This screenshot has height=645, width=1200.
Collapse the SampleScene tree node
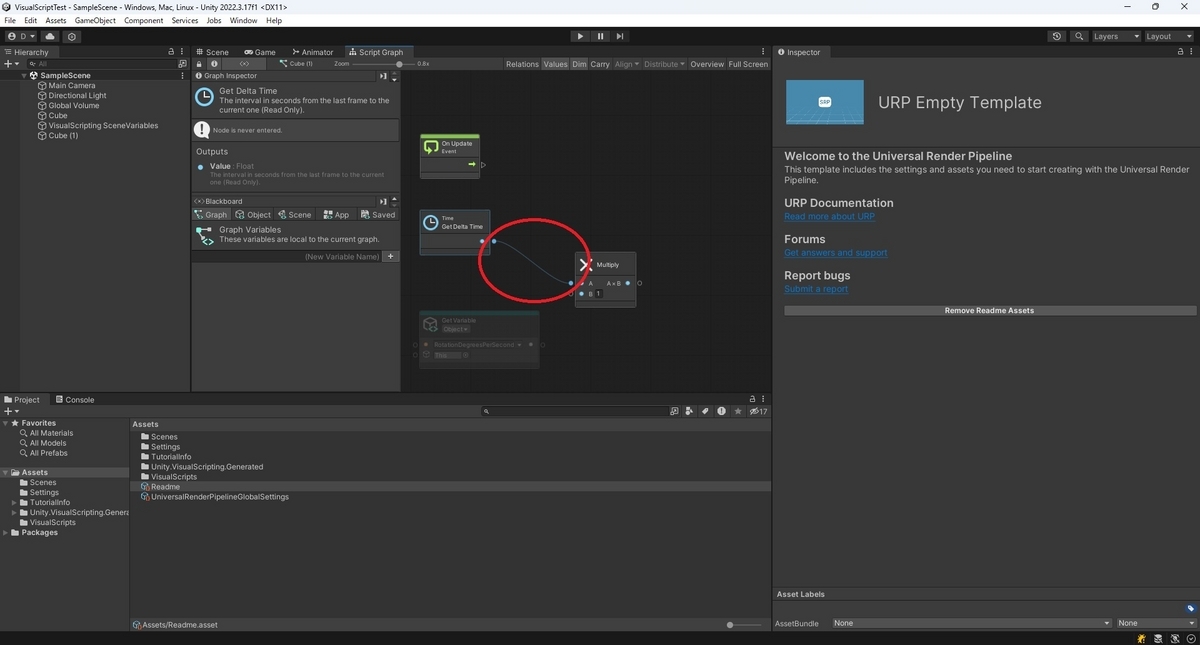click(24, 75)
